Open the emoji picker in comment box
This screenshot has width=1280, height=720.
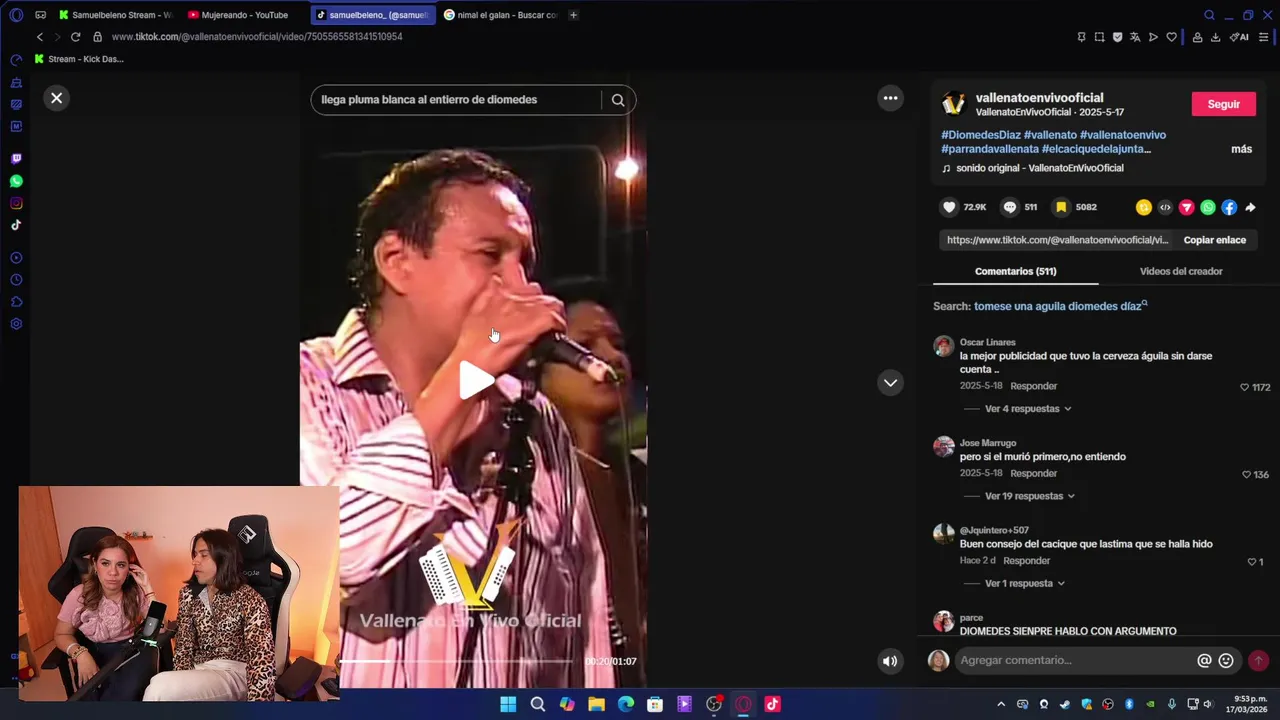(1226, 661)
